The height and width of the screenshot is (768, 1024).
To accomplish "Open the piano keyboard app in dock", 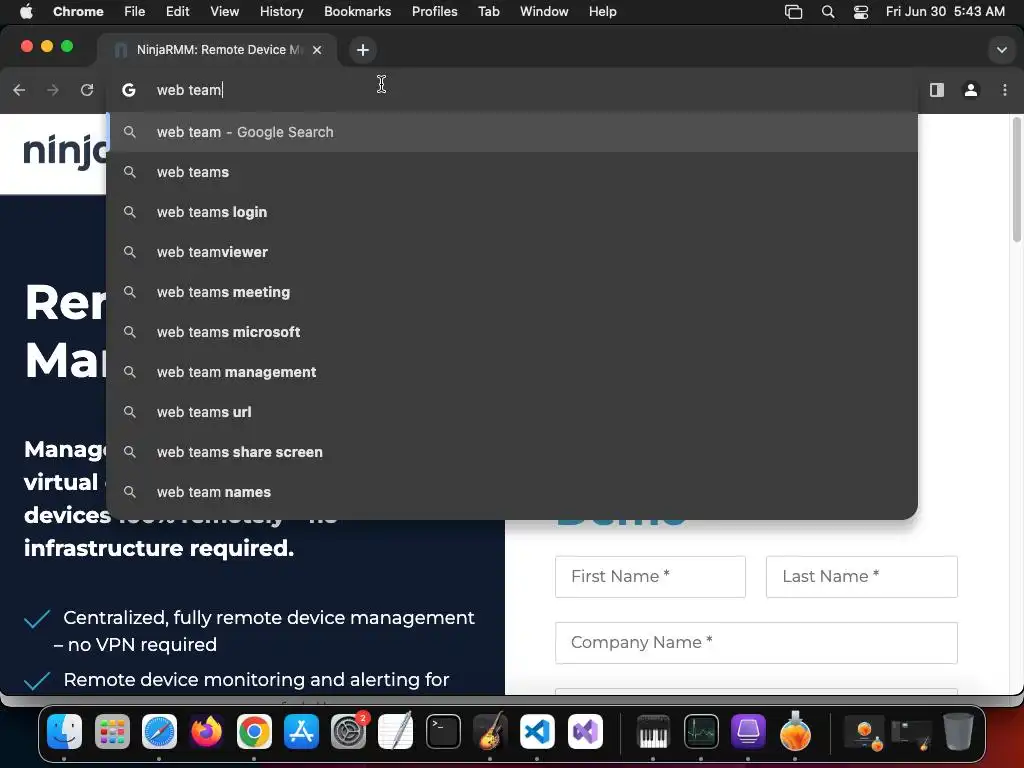I will click(653, 731).
